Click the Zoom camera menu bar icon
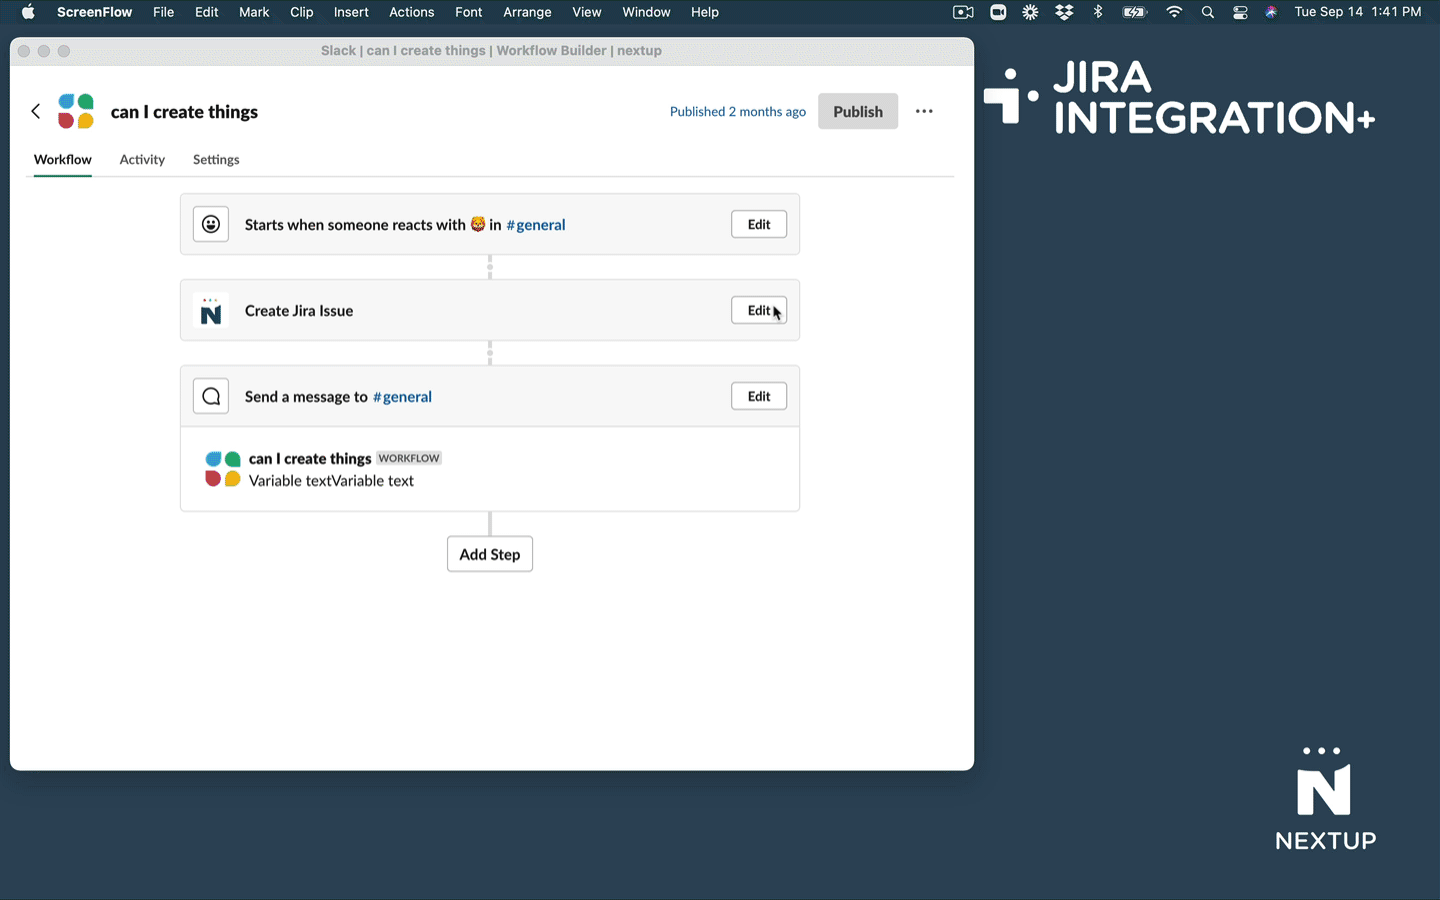 (x=998, y=12)
